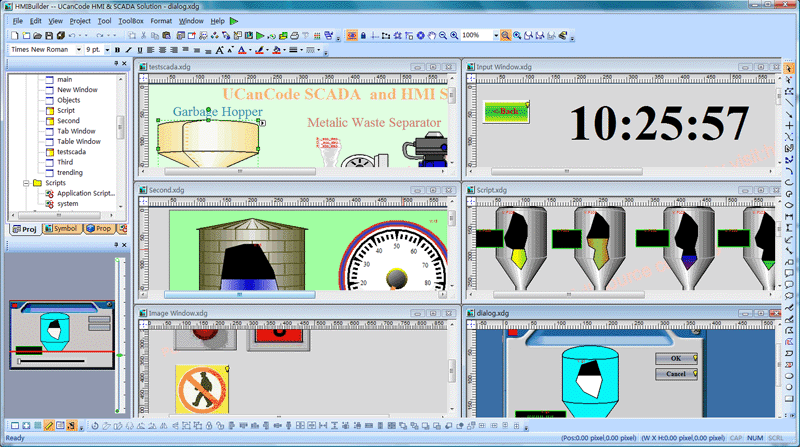Click the Garbage Hopper shape in testscada.xdg
800x447 pixels.
[x=208, y=143]
